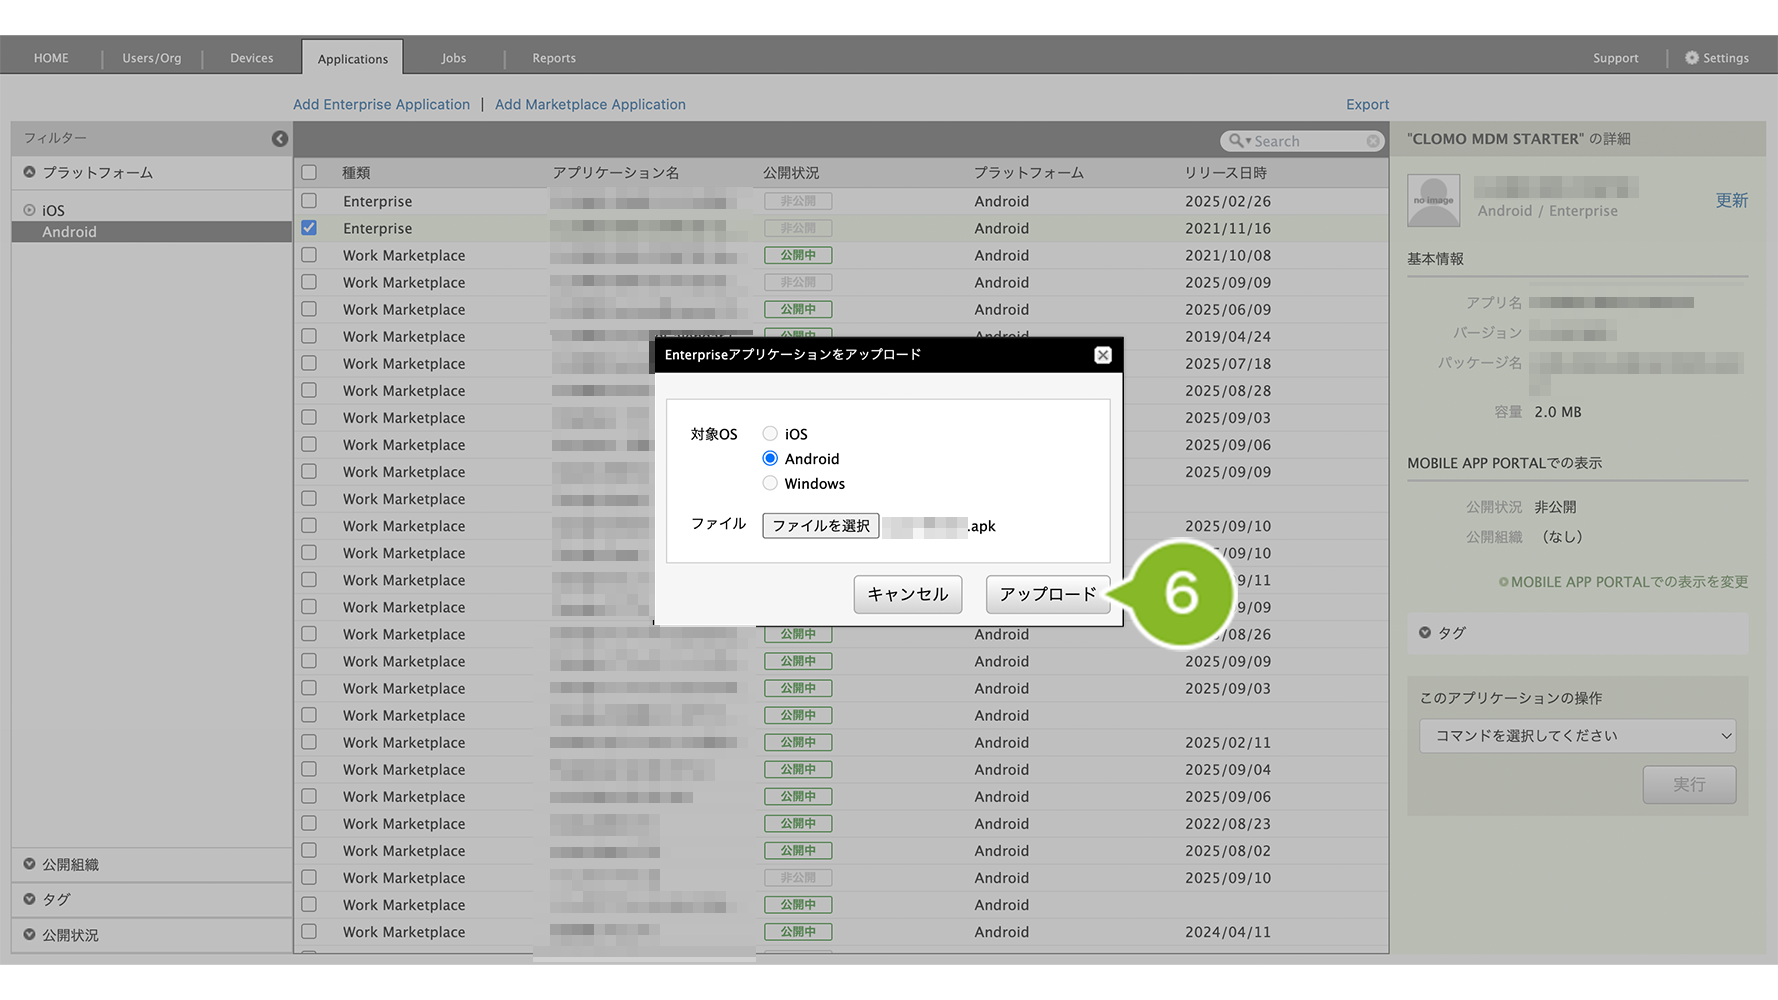Viewport: 1778px width, 1000px height.
Task: Expand the 公開組織 filter section
Action: [30, 864]
